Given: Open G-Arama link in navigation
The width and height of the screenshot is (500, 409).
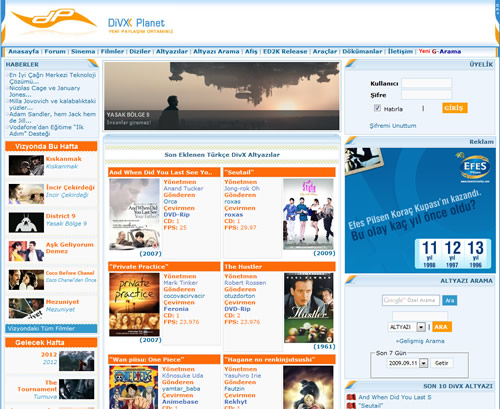Looking at the screenshot, I should coord(446,51).
